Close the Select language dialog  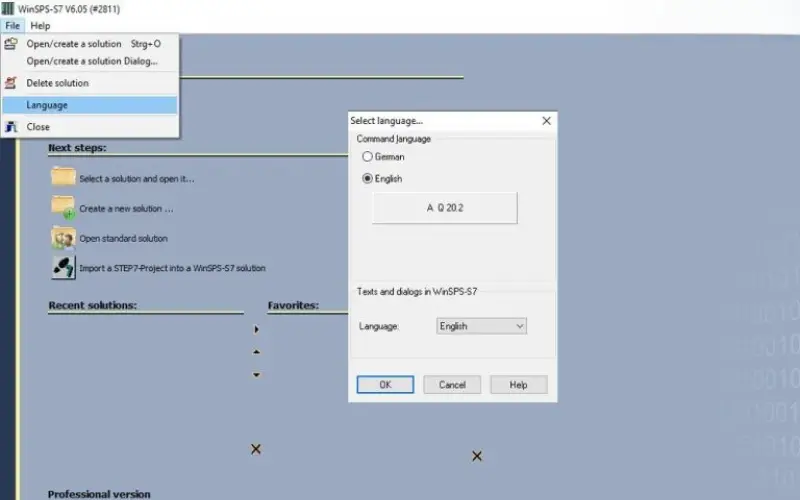pos(546,121)
